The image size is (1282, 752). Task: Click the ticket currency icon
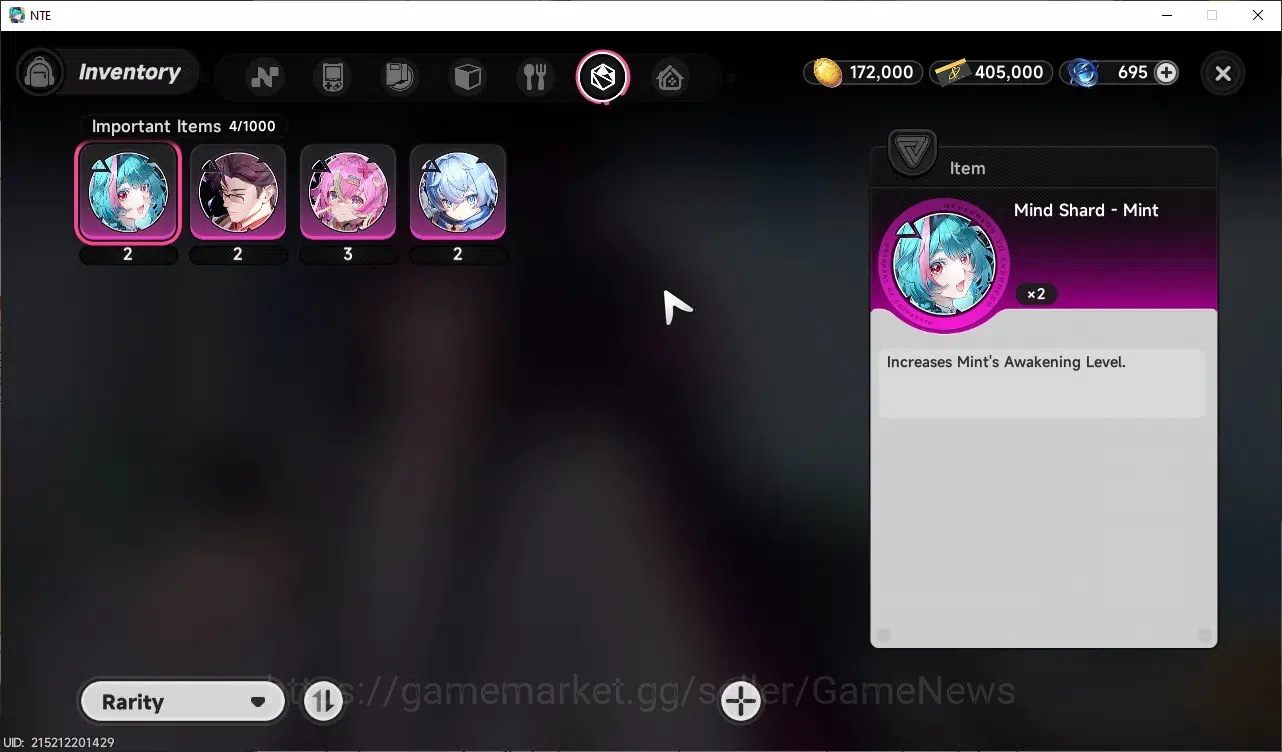point(951,72)
